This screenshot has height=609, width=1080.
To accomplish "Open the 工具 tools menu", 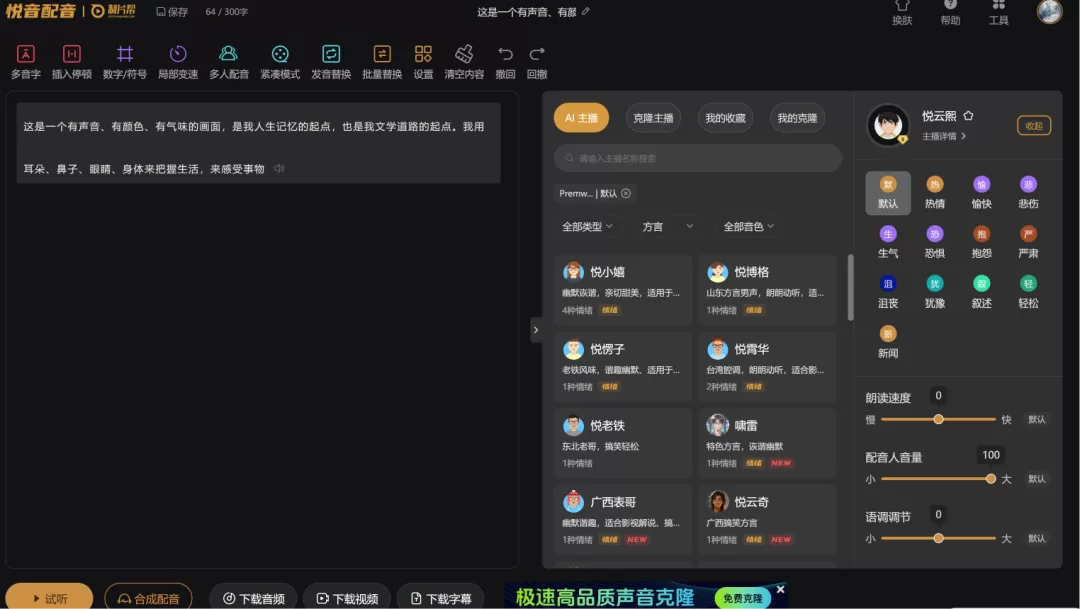I will (998, 12).
